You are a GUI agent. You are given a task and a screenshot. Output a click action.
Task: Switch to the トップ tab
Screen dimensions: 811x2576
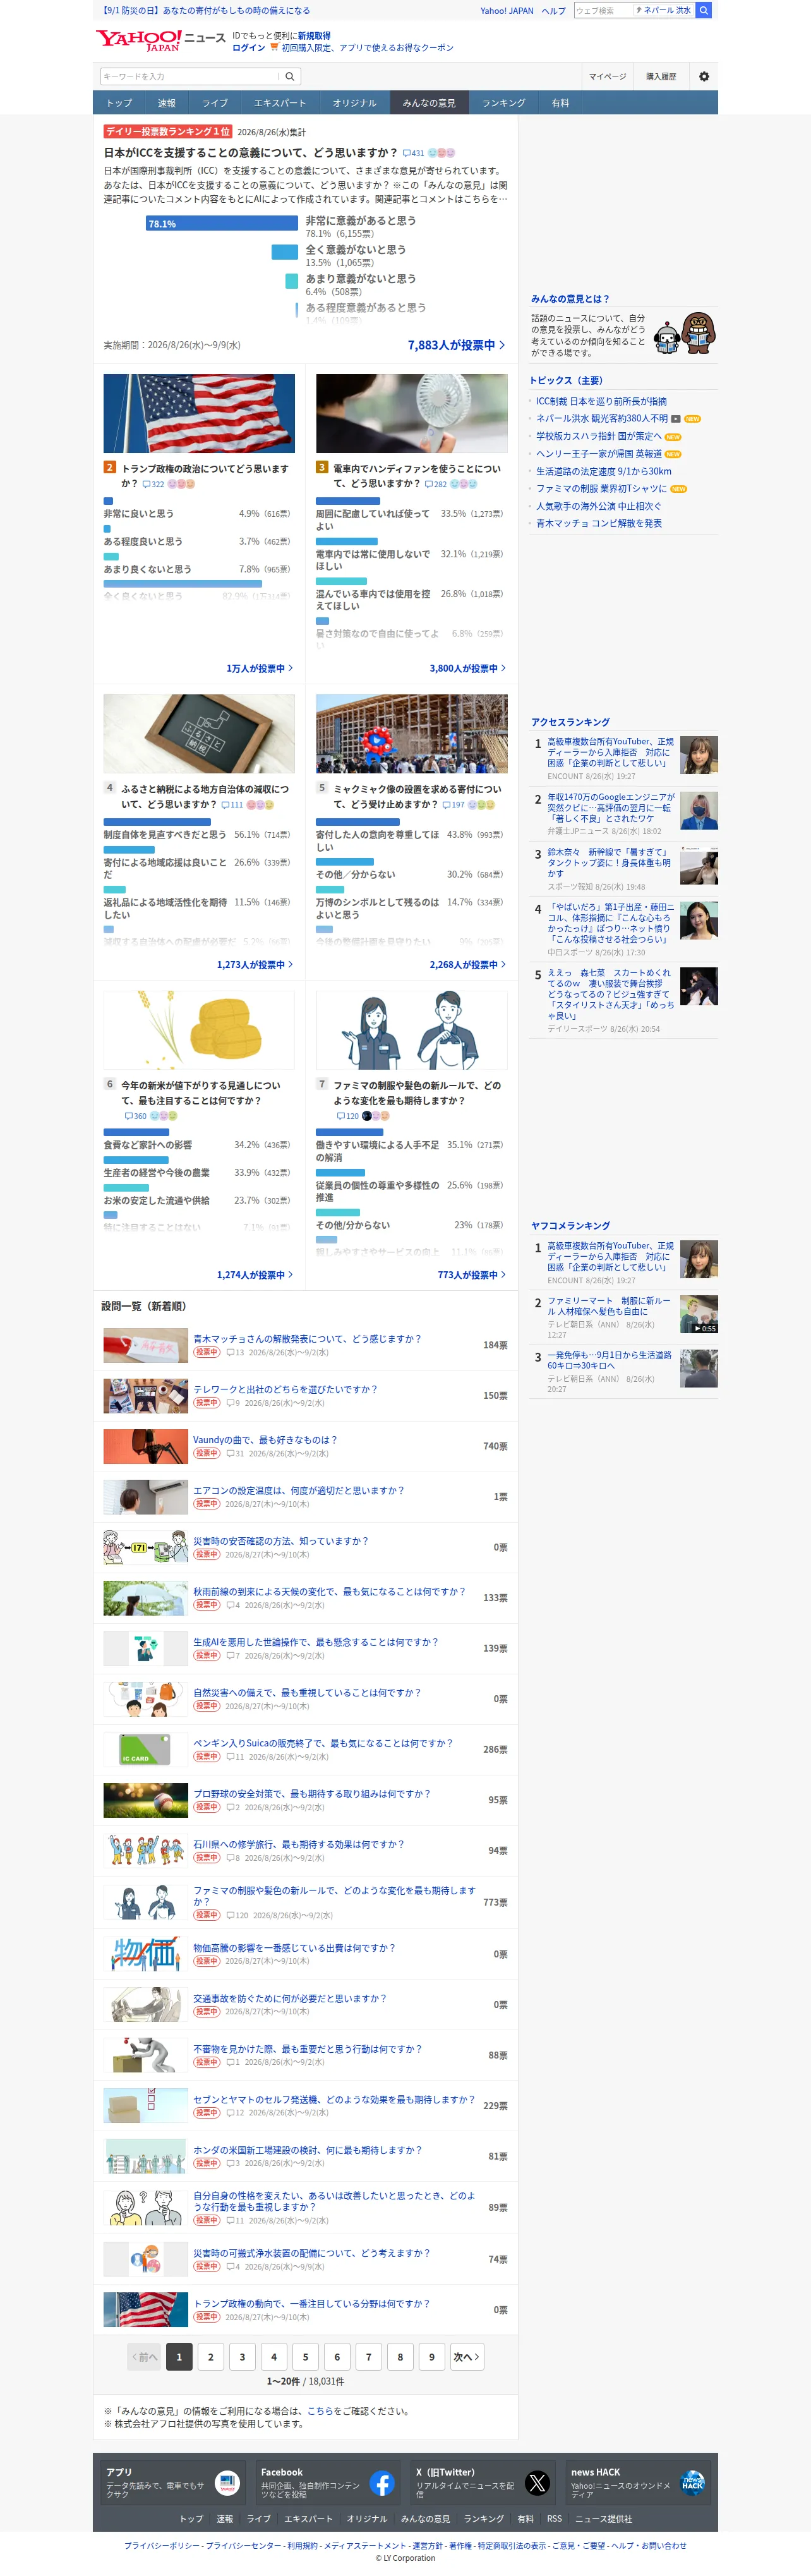[x=119, y=103]
